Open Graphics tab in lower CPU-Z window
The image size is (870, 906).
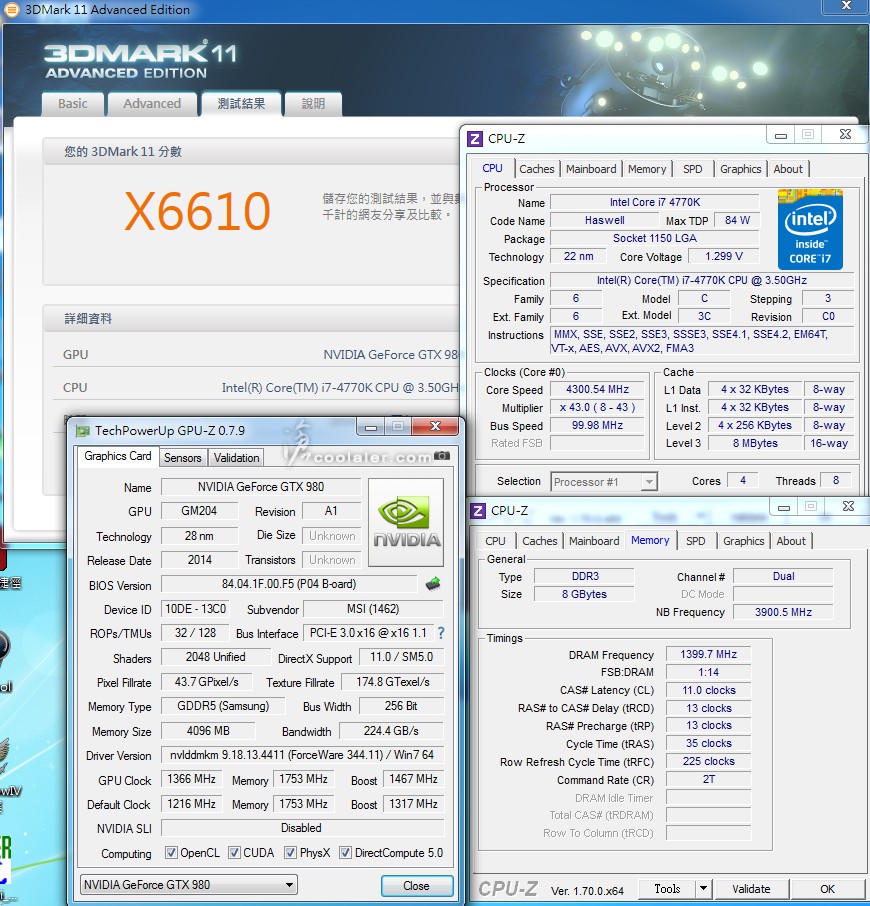tap(743, 541)
